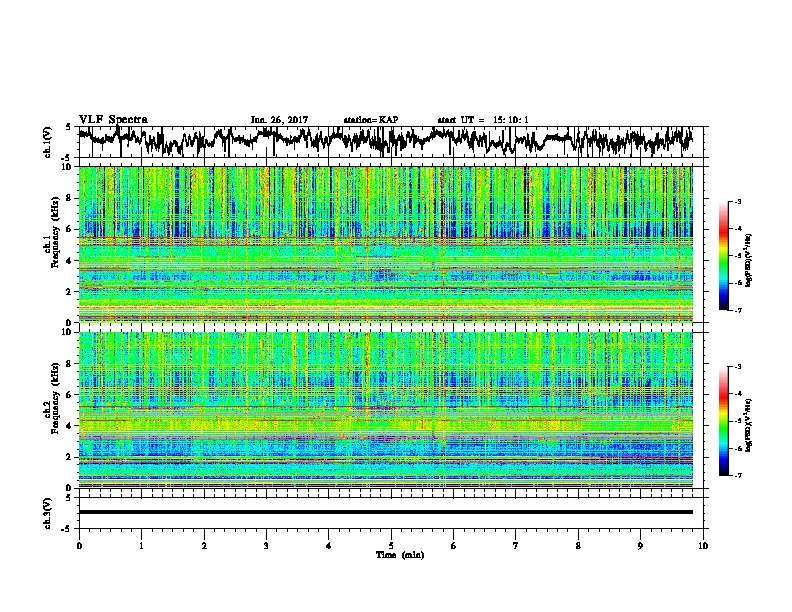Click the ch.2 spectrogram color scale bar
The width and height of the screenshot is (792, 612).
724,421
